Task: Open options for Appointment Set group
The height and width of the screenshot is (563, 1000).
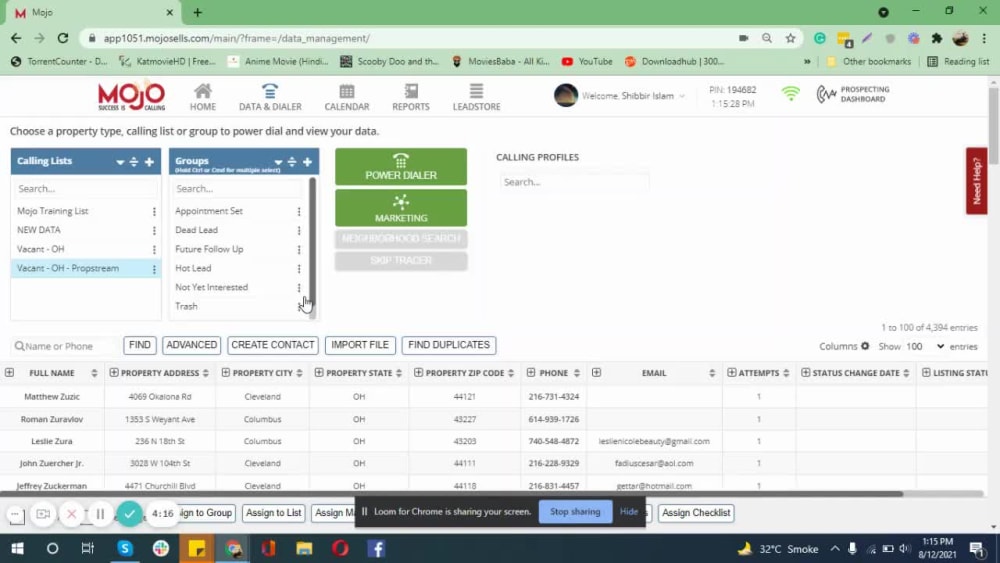Action: 298,212
